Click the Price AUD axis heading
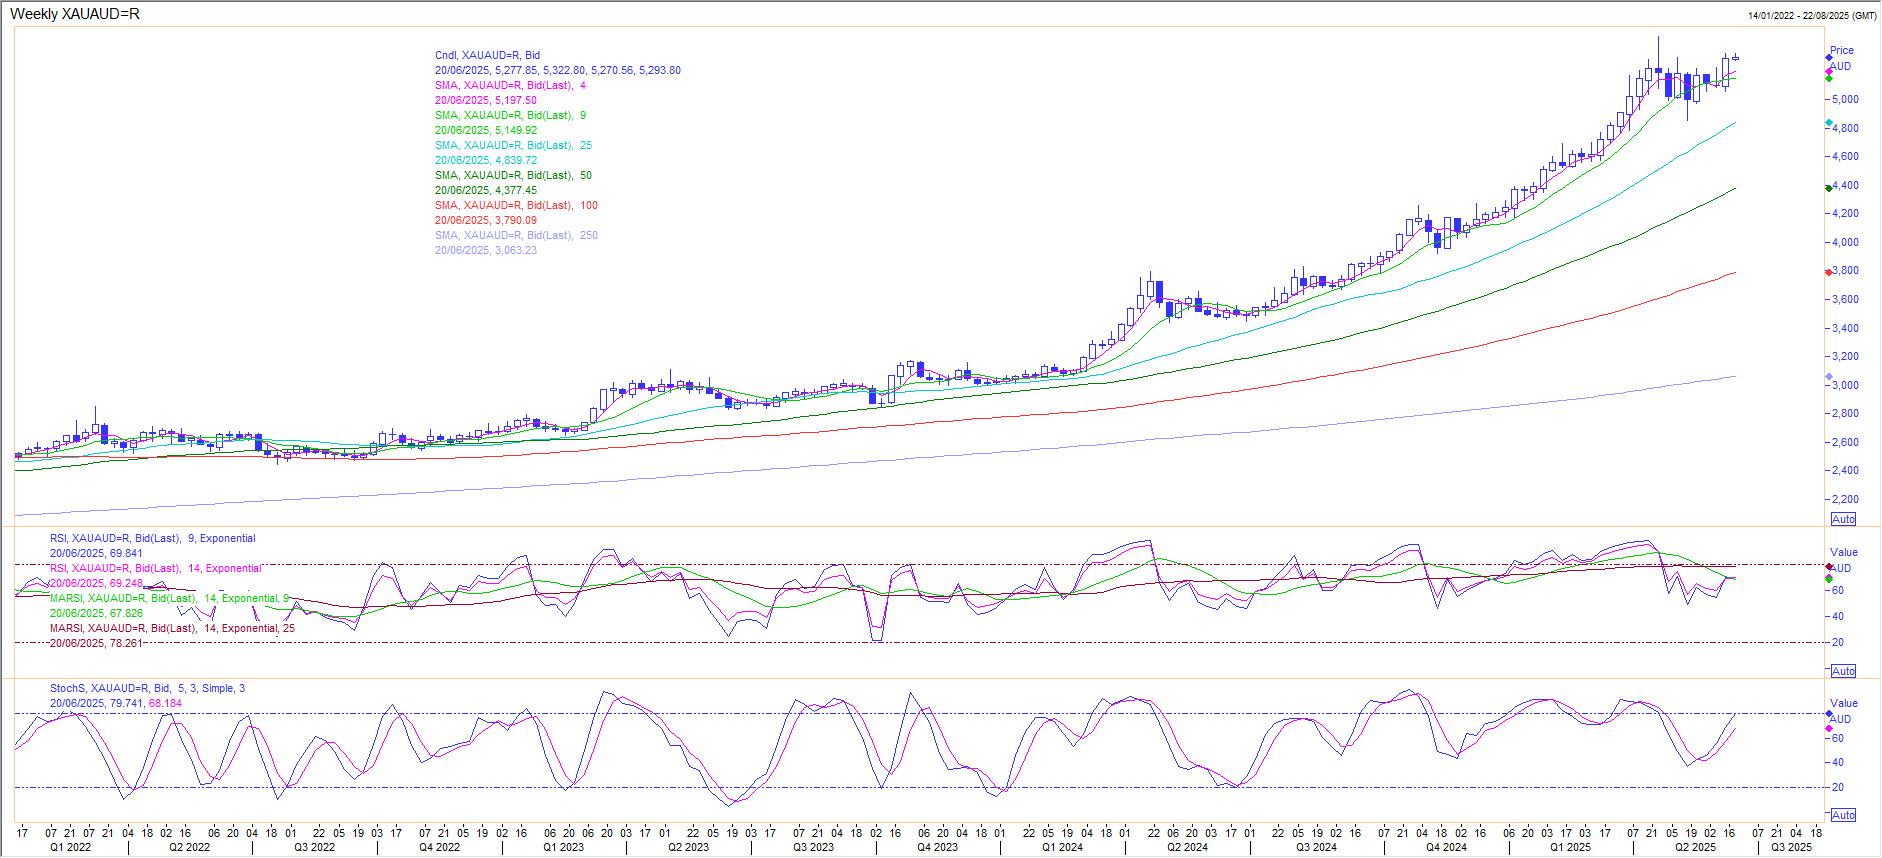1882x858 pixels. (x=1841, y=58)
